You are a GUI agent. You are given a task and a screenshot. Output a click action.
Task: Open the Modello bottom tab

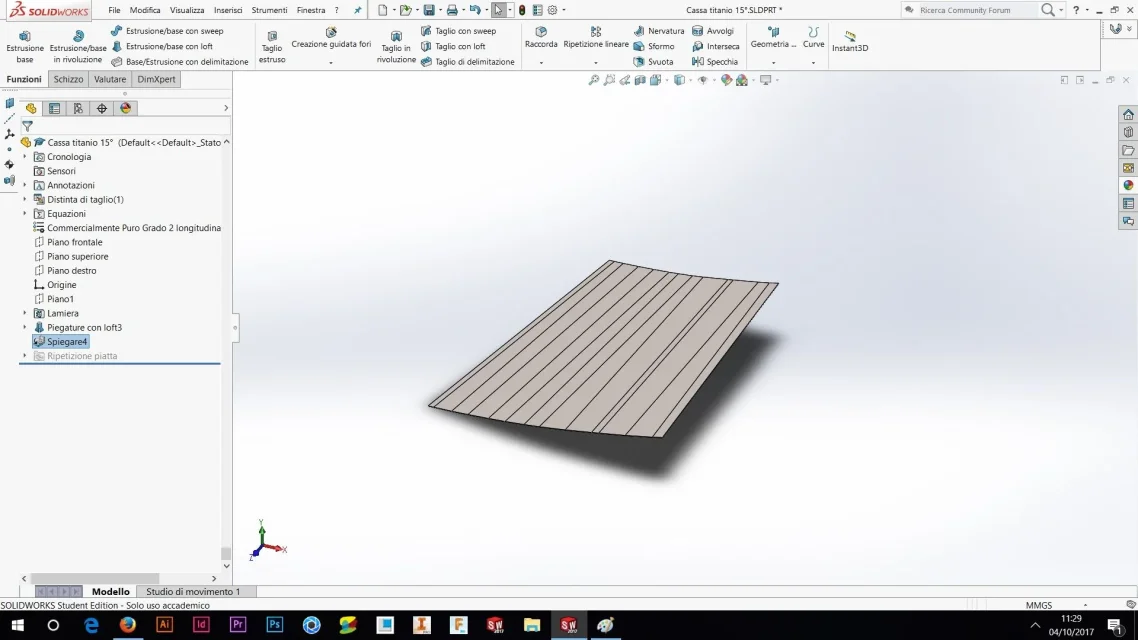[110, 591]
